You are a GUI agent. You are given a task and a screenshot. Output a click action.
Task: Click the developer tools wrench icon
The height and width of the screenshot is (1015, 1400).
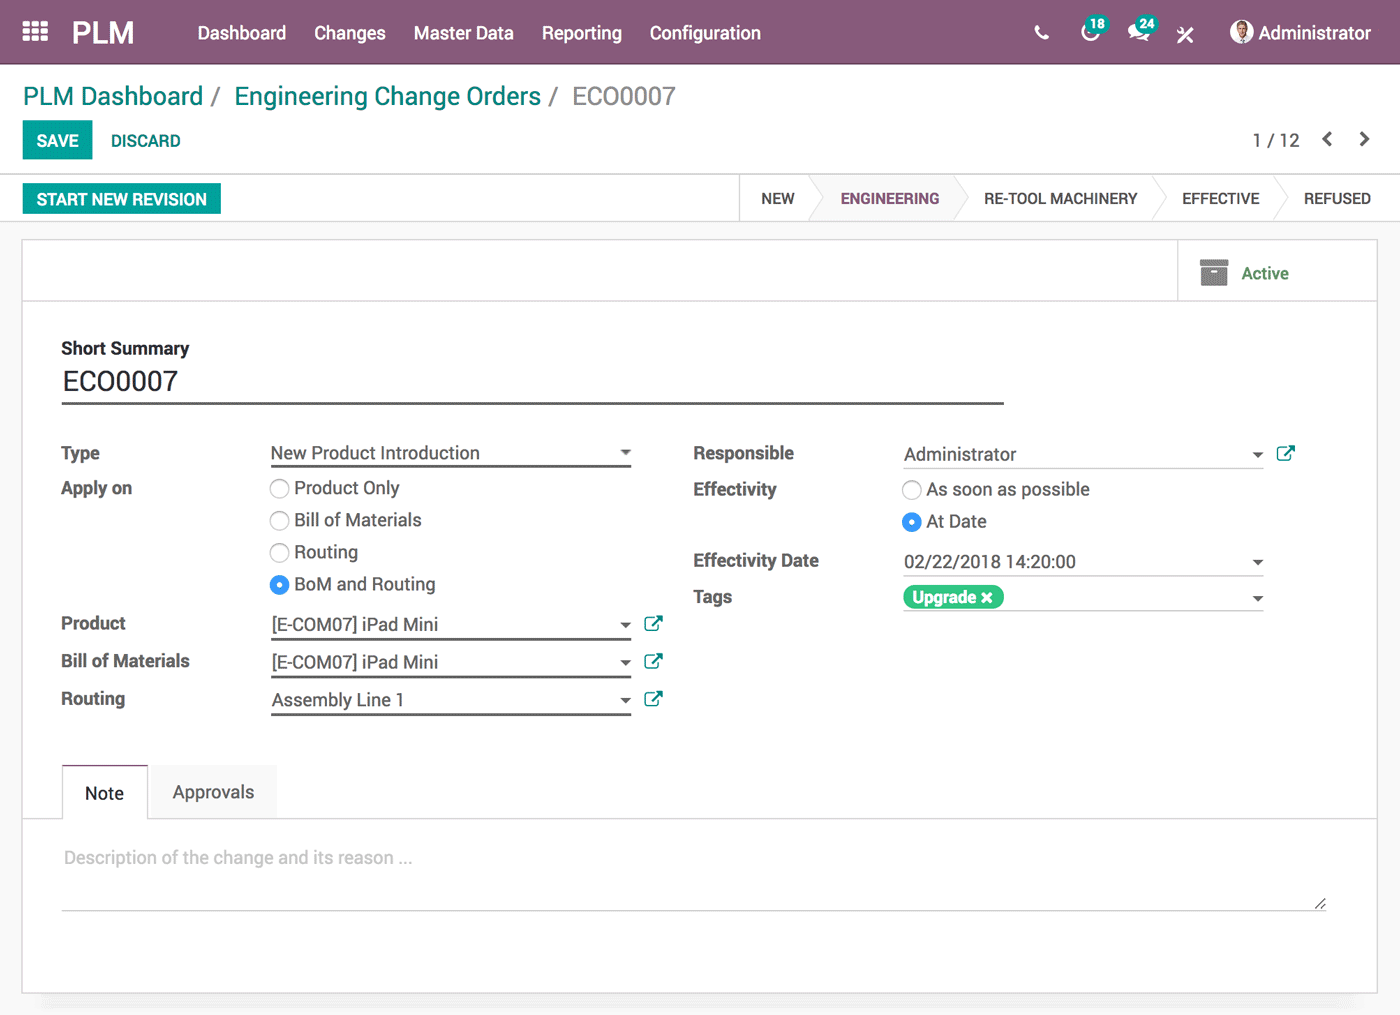coord(1185,32)
